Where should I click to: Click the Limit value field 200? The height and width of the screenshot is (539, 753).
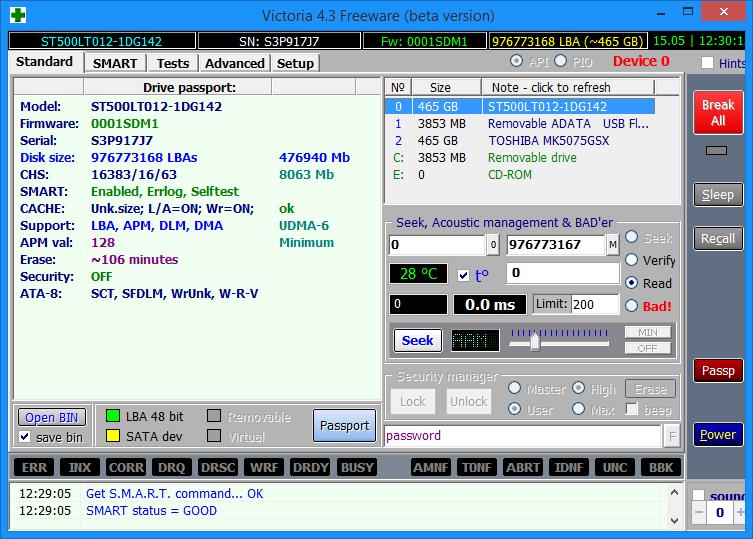point(595,305)
